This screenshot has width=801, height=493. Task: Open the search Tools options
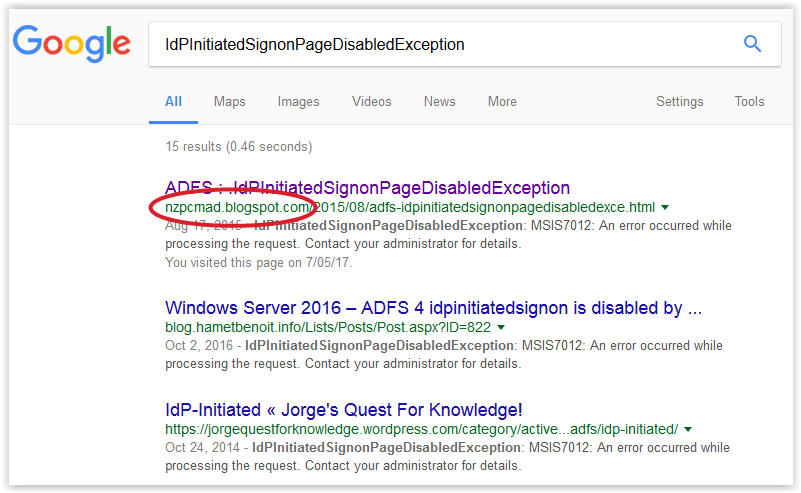(x=749, y=102)
